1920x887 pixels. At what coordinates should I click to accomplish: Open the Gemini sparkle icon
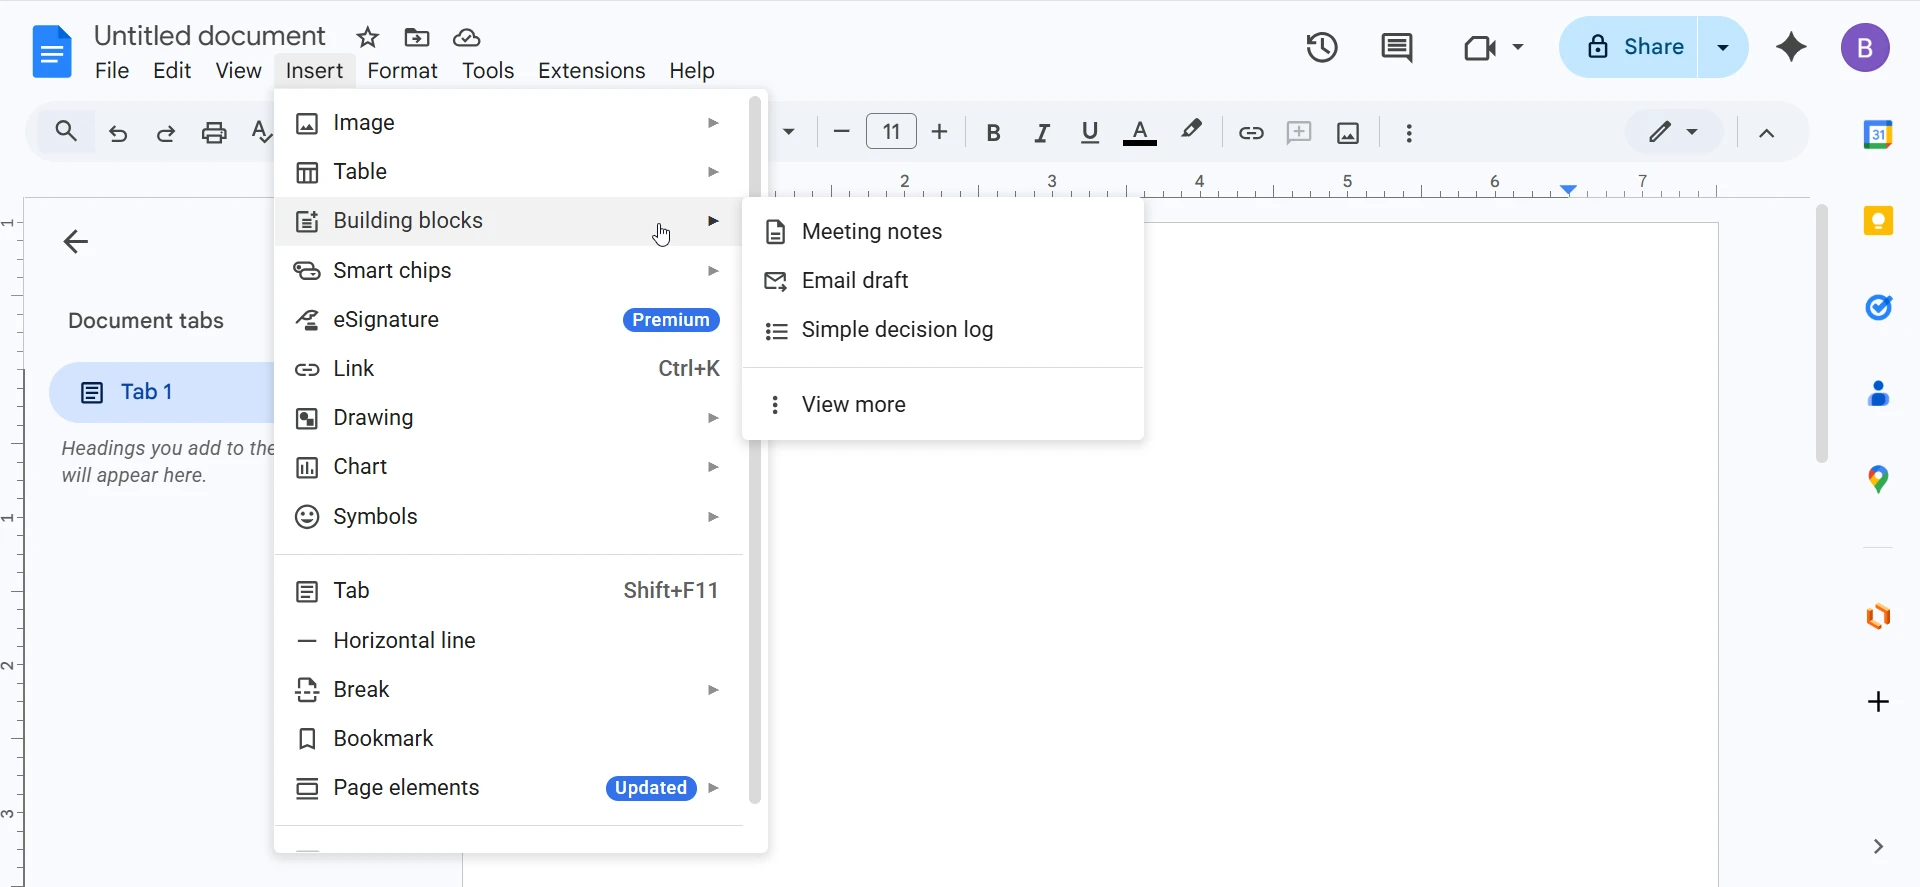(1791, 47)
